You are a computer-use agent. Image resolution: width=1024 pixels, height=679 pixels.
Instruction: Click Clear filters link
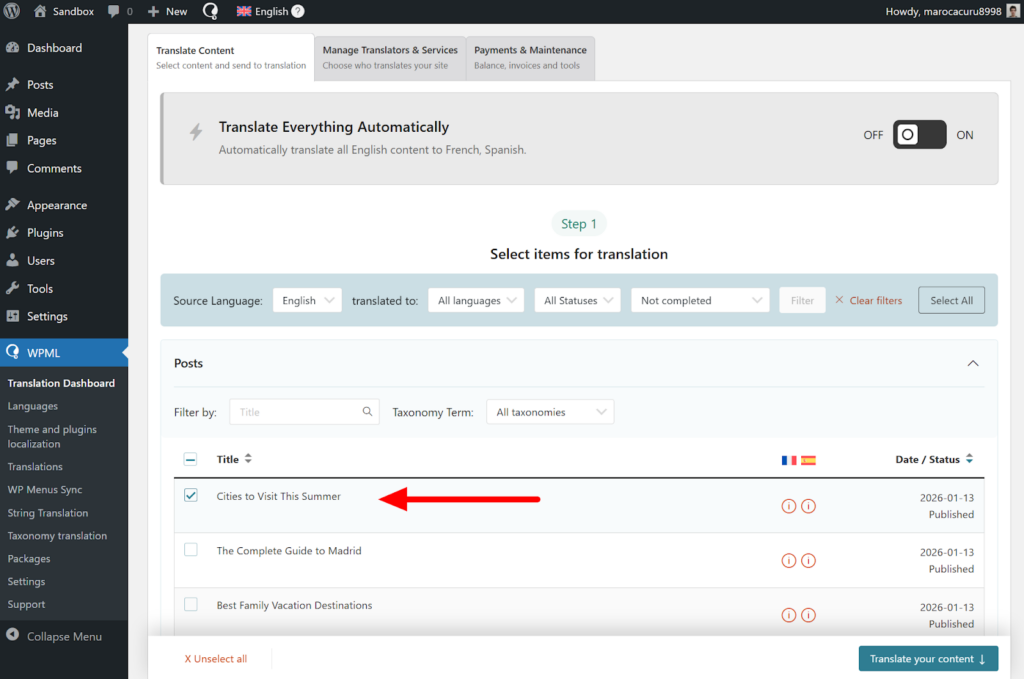[869, 300]
